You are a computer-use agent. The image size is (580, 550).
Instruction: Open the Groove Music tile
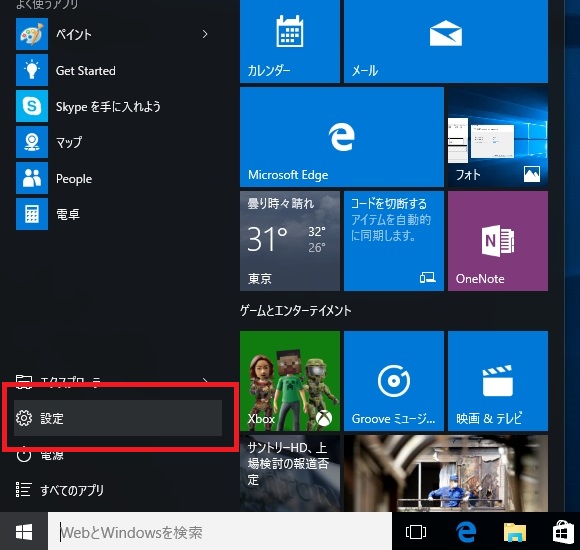(x=394, y=381)
